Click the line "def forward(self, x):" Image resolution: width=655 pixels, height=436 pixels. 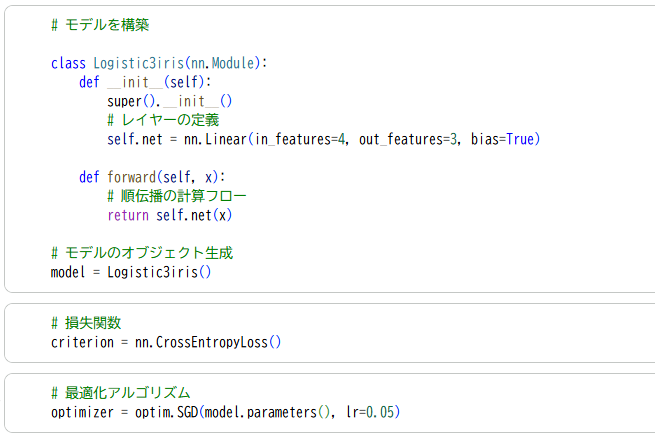152,177
